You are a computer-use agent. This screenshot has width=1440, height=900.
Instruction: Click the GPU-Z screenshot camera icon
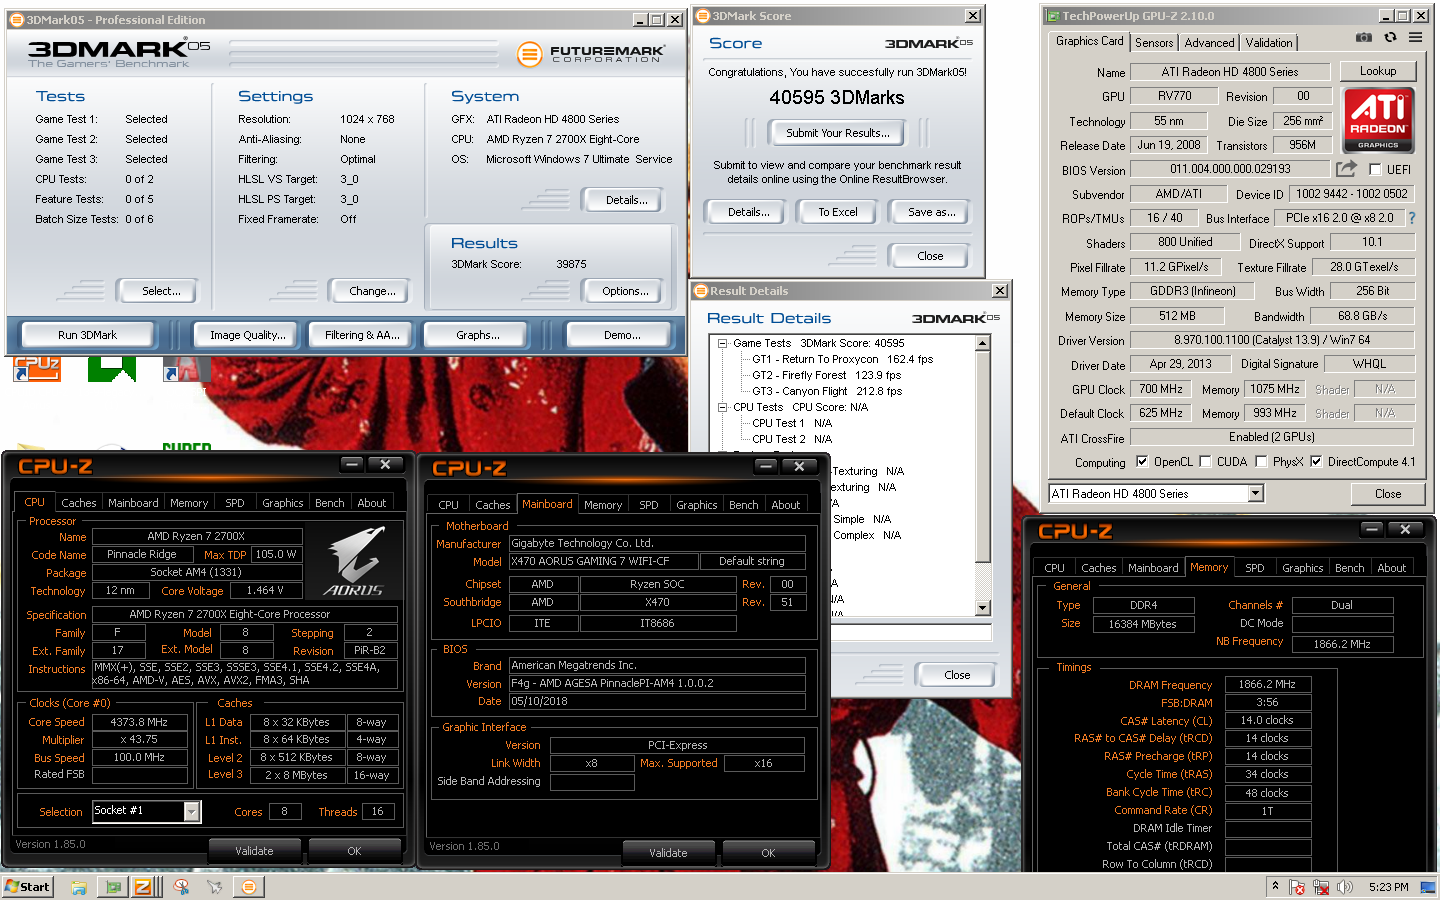(1364, 38)
